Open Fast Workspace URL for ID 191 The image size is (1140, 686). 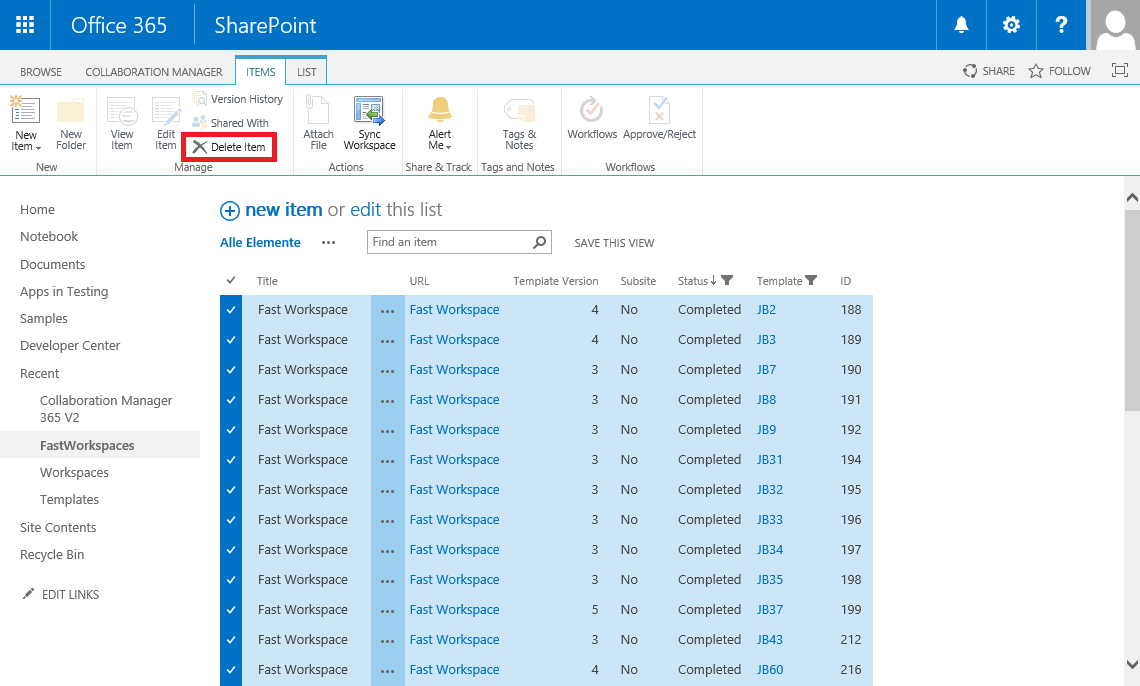tap(454, 400)
